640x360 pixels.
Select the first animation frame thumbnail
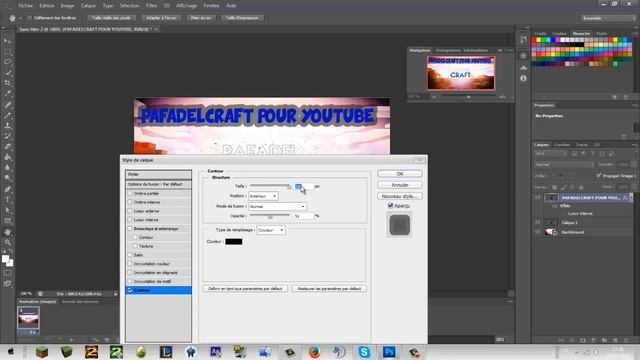point(28,318)
